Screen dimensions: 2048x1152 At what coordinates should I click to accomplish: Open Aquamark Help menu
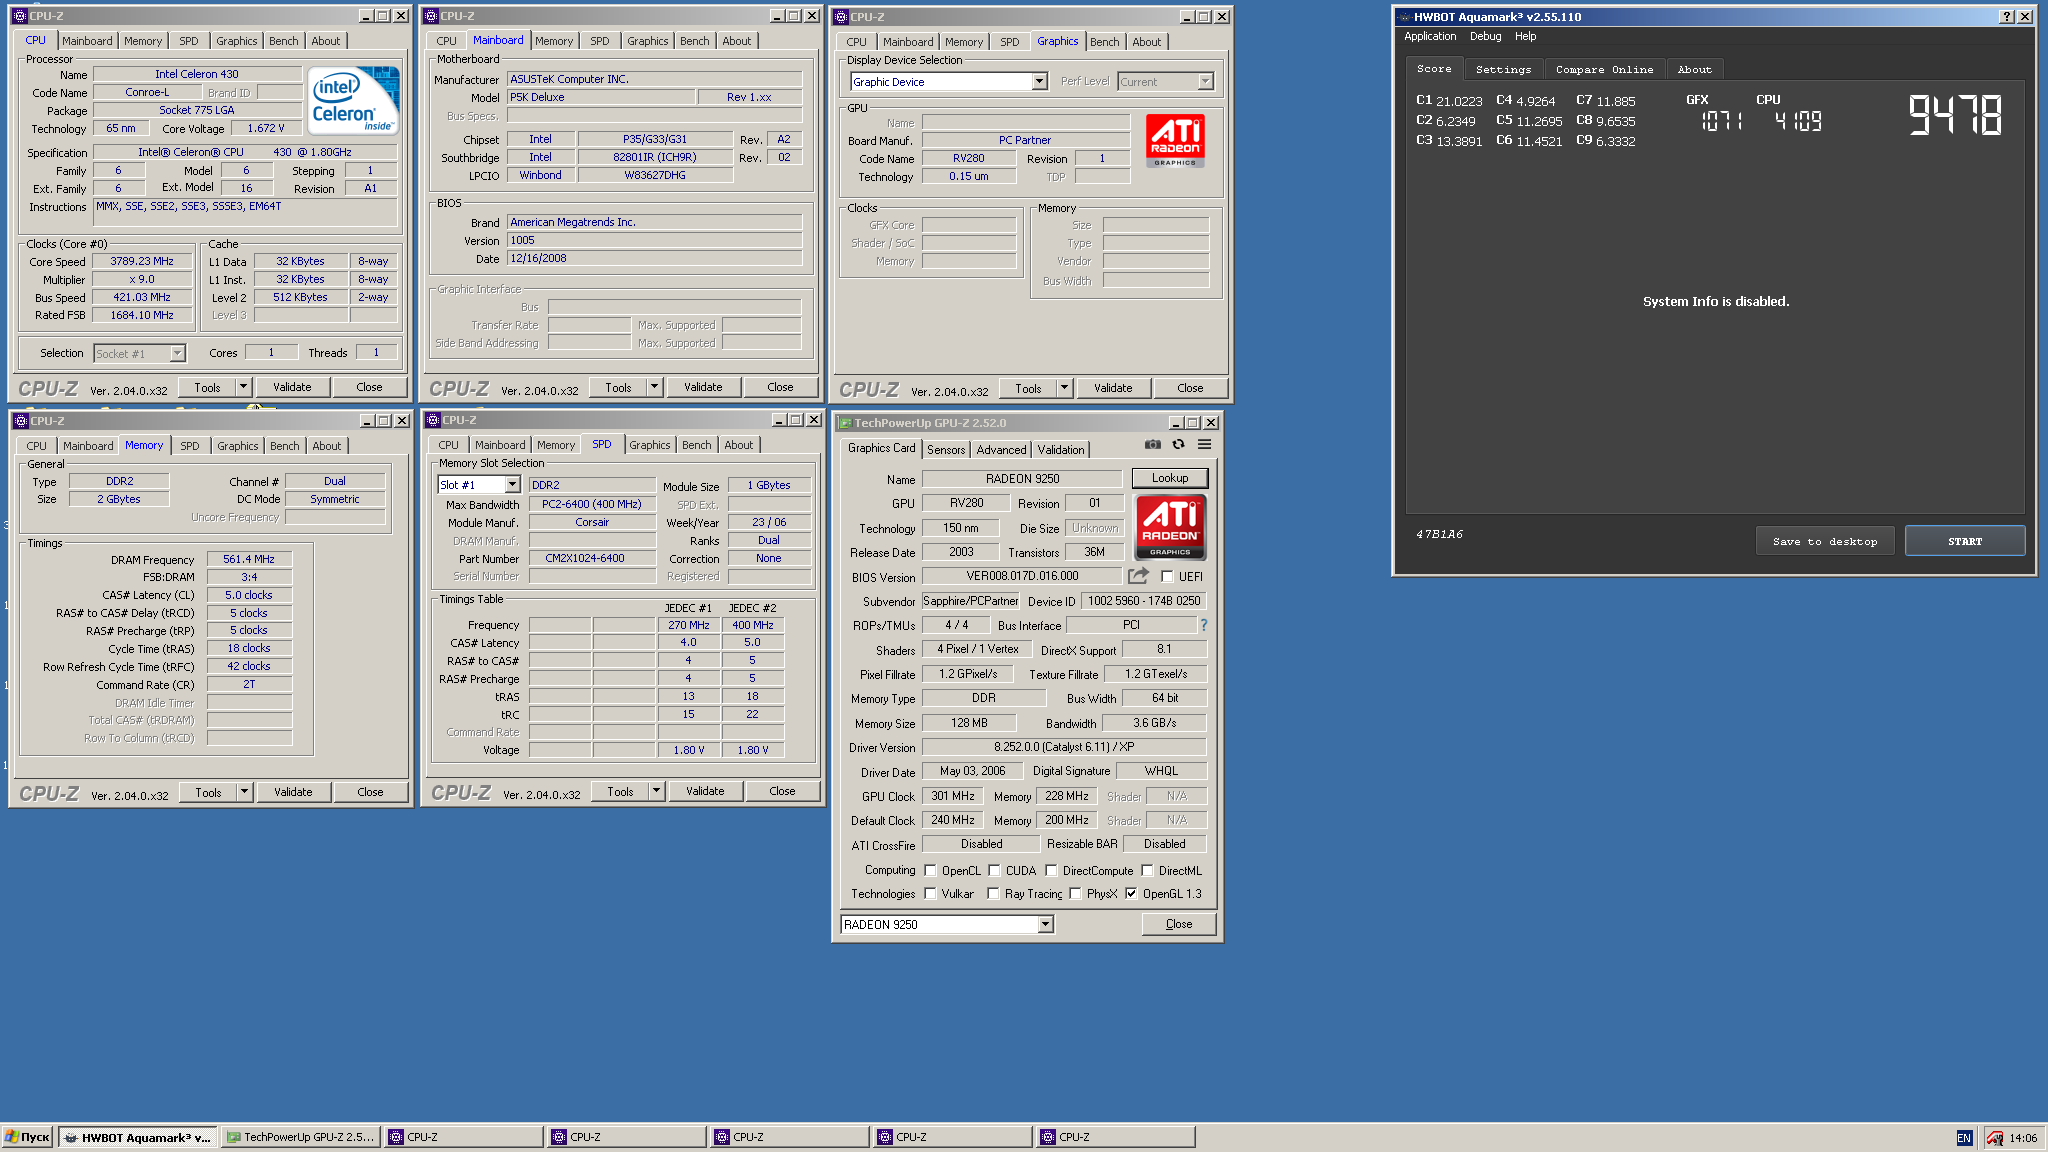pos(1525,36)
